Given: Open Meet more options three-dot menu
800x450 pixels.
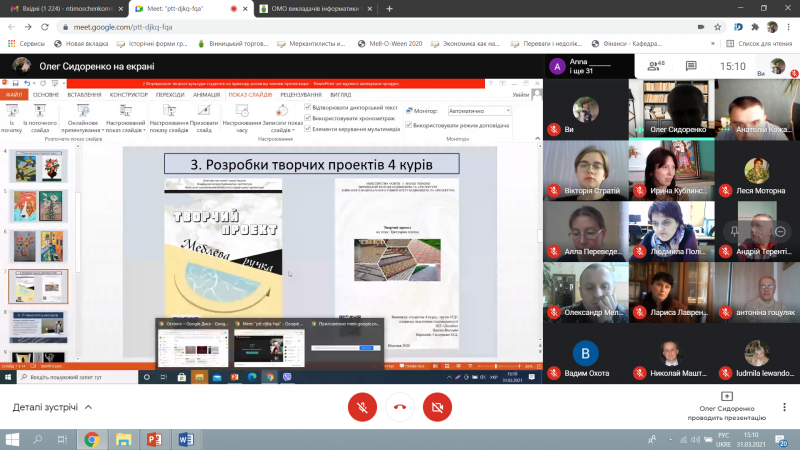Looking at the screenshot, I should point(784,407).
